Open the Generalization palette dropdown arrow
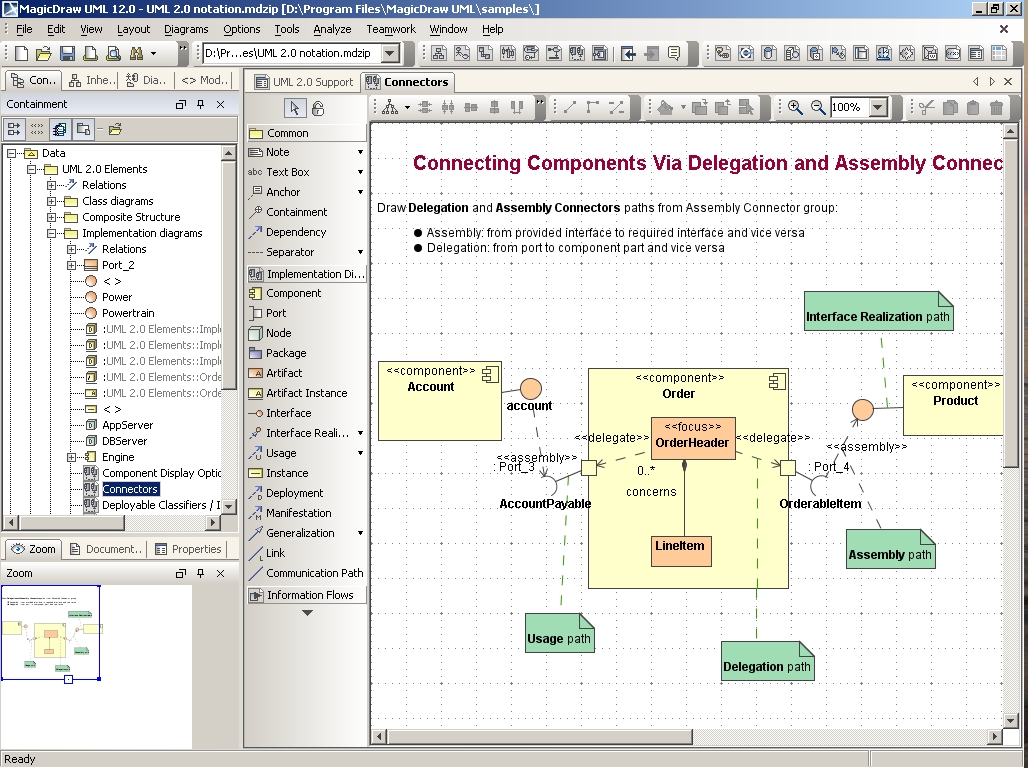The image size is (1028, 768). (360, 533)
